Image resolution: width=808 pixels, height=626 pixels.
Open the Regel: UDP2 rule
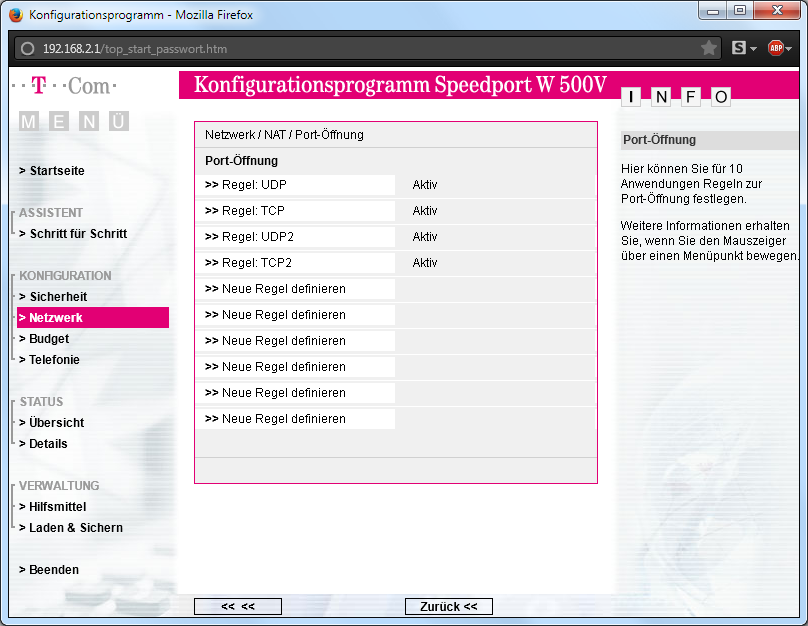tap(295, 237)
